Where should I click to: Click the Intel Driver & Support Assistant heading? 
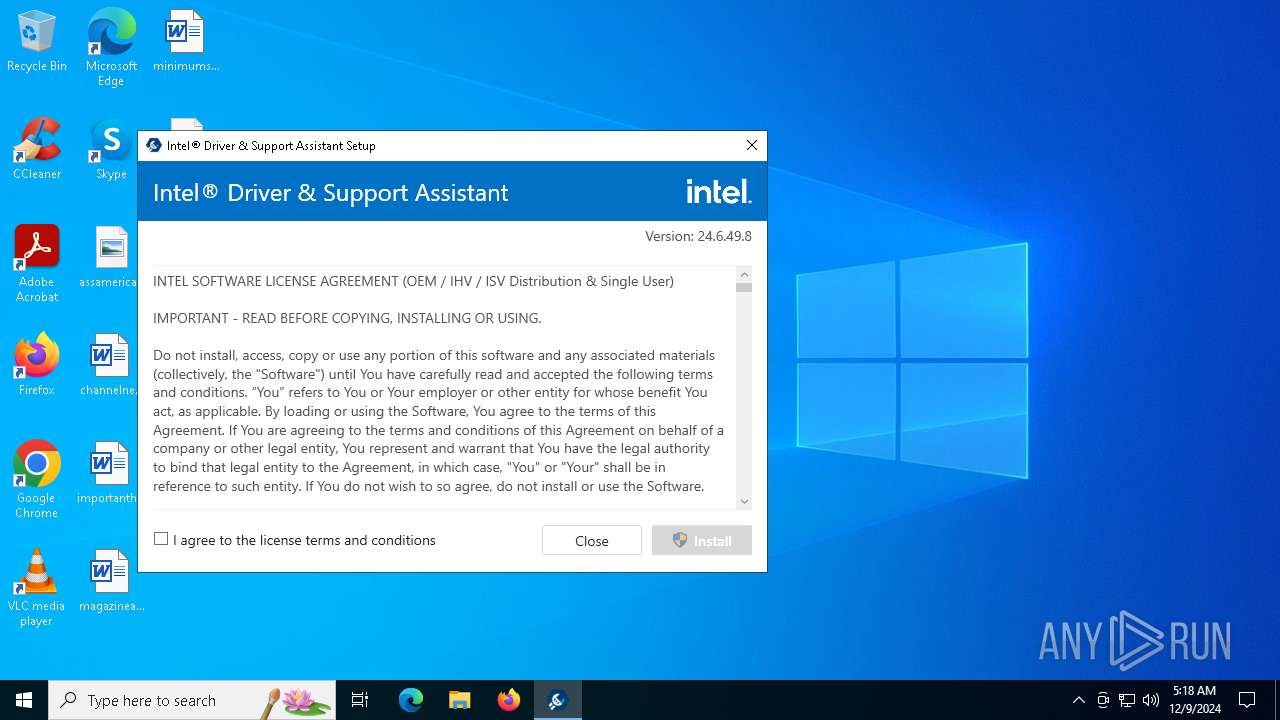(331, 192)
